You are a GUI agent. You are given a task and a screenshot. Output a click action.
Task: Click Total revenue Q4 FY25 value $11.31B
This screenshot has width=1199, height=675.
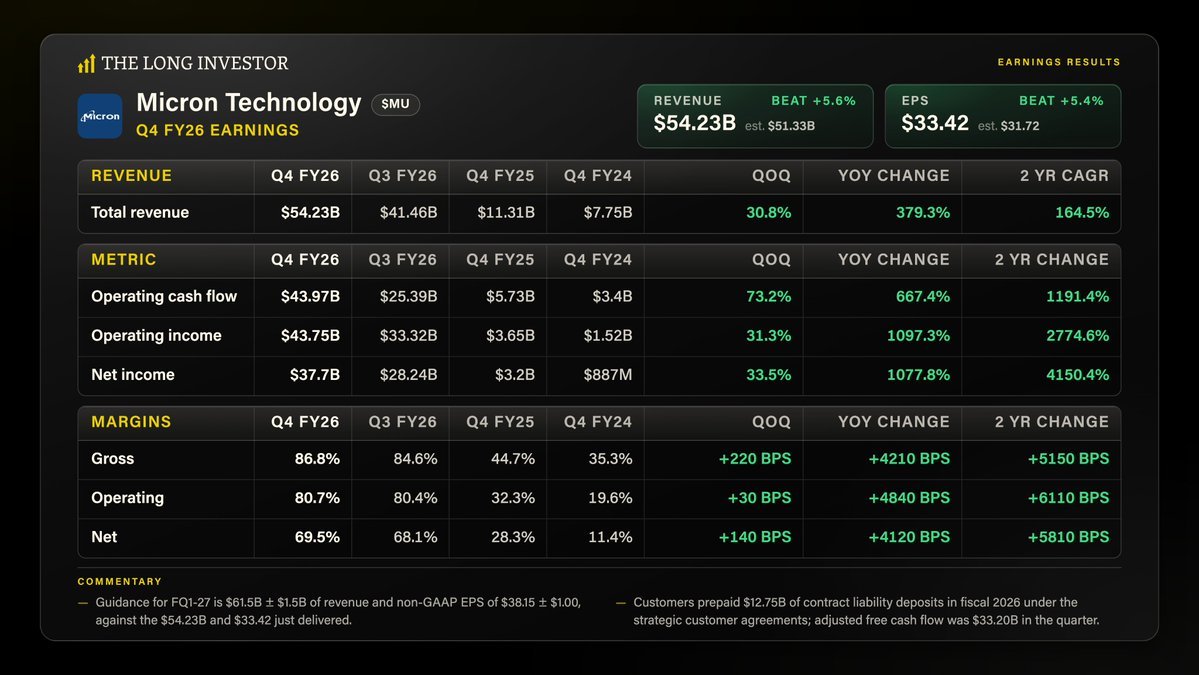coord(505,213)
